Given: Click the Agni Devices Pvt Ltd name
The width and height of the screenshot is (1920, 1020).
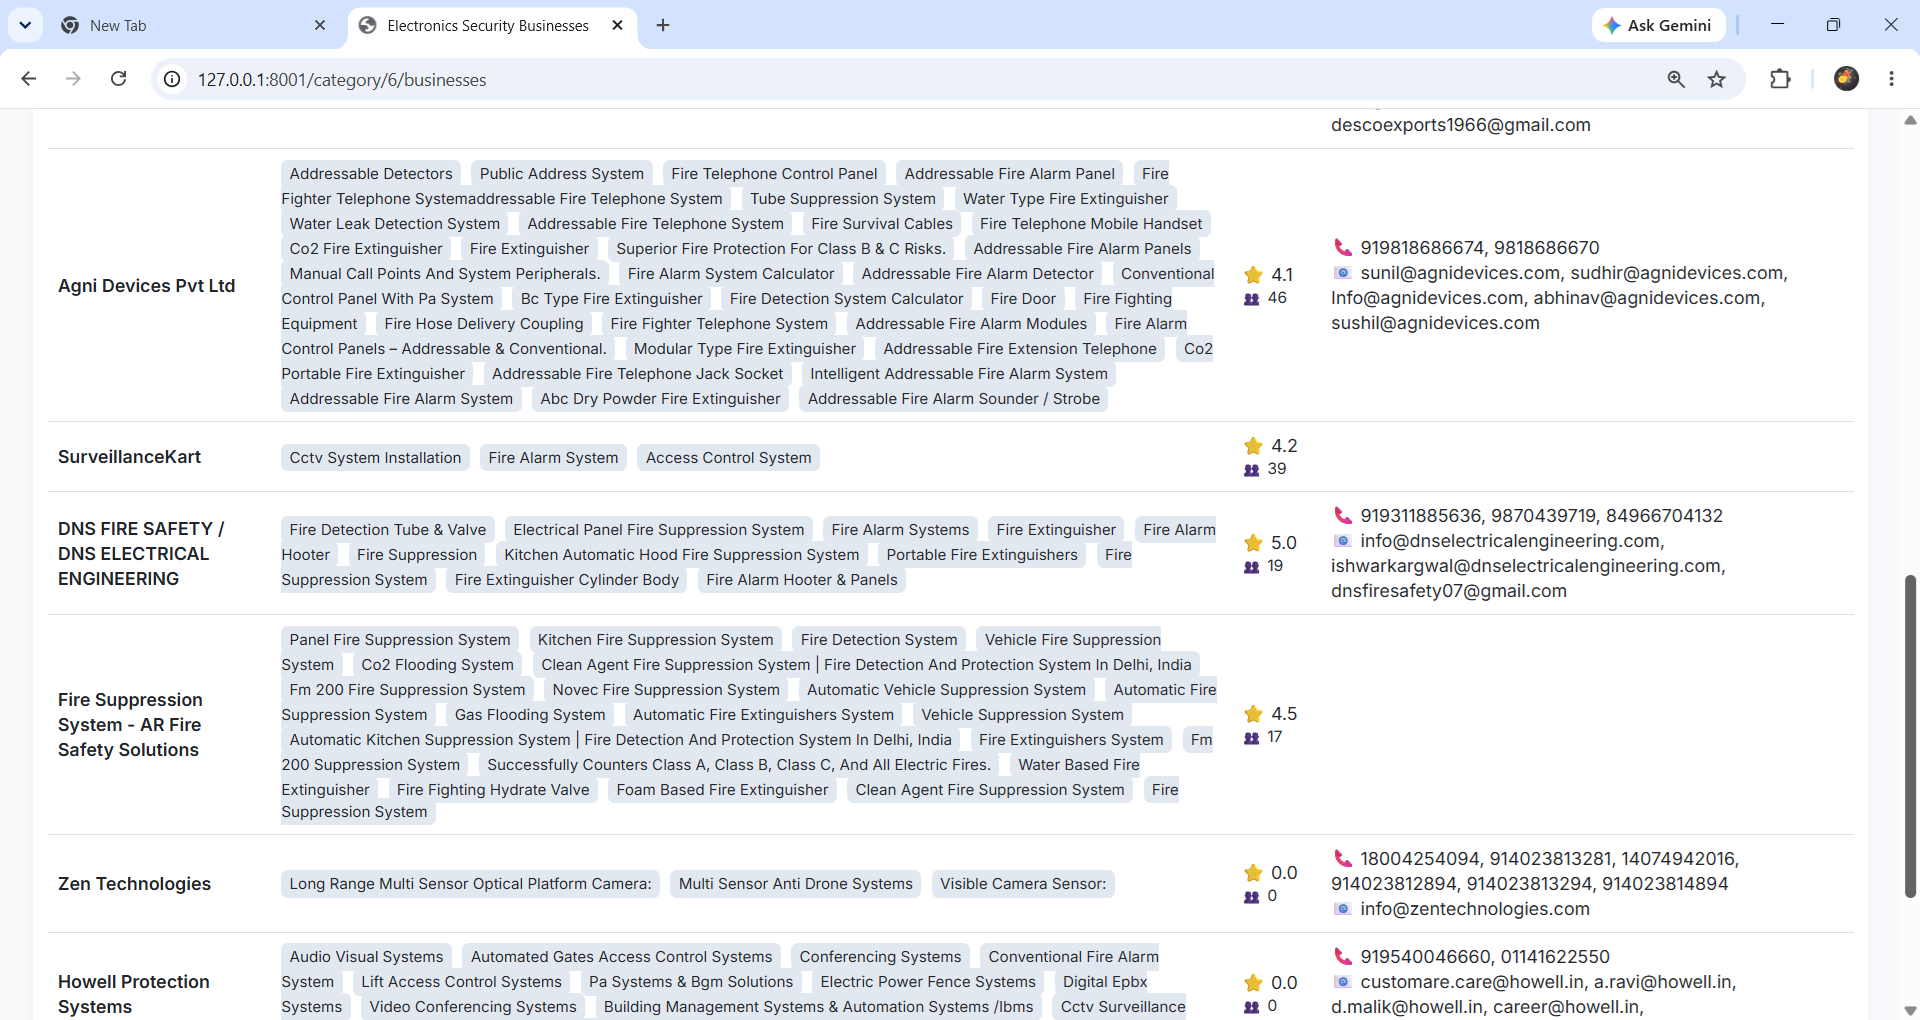Looking at the screenshot, I should click(x=147, y=286).
